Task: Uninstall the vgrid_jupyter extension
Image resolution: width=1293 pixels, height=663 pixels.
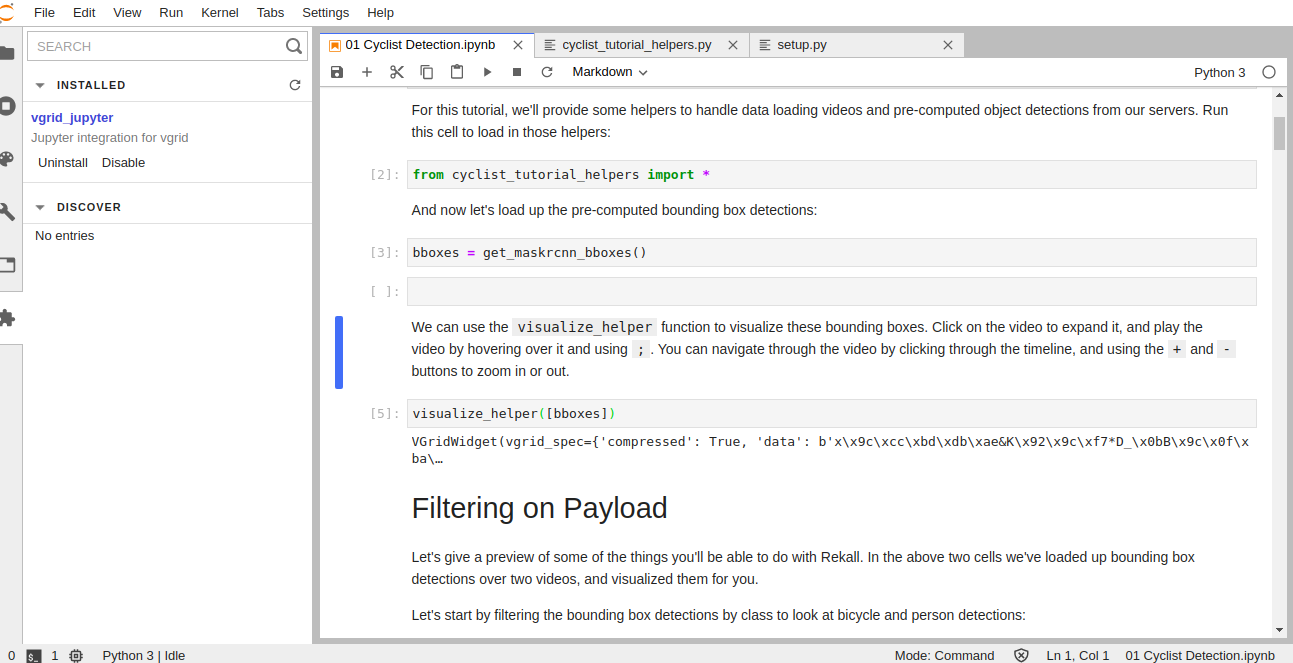Action: (63, 163)
